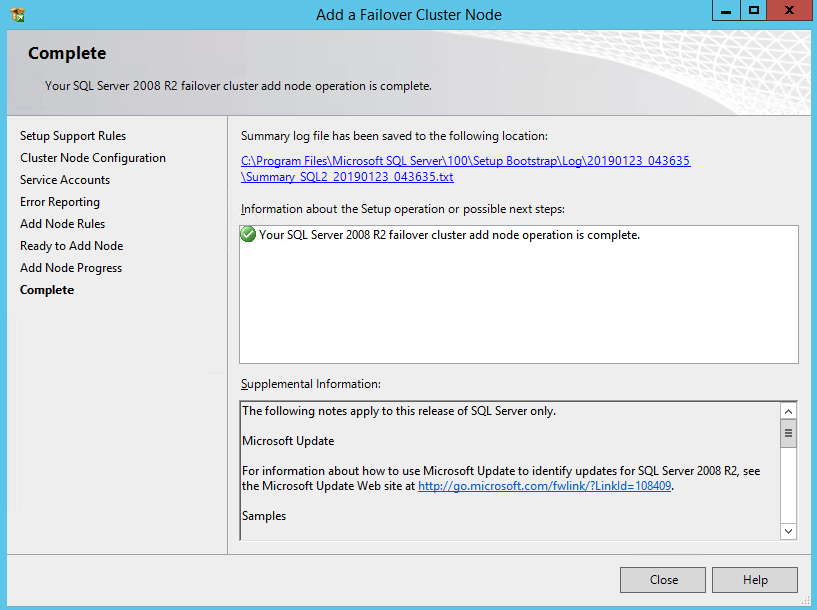Select the bold Complete step in sidebar
Viewport: 817px width, 610px height.
coord(47,290)
